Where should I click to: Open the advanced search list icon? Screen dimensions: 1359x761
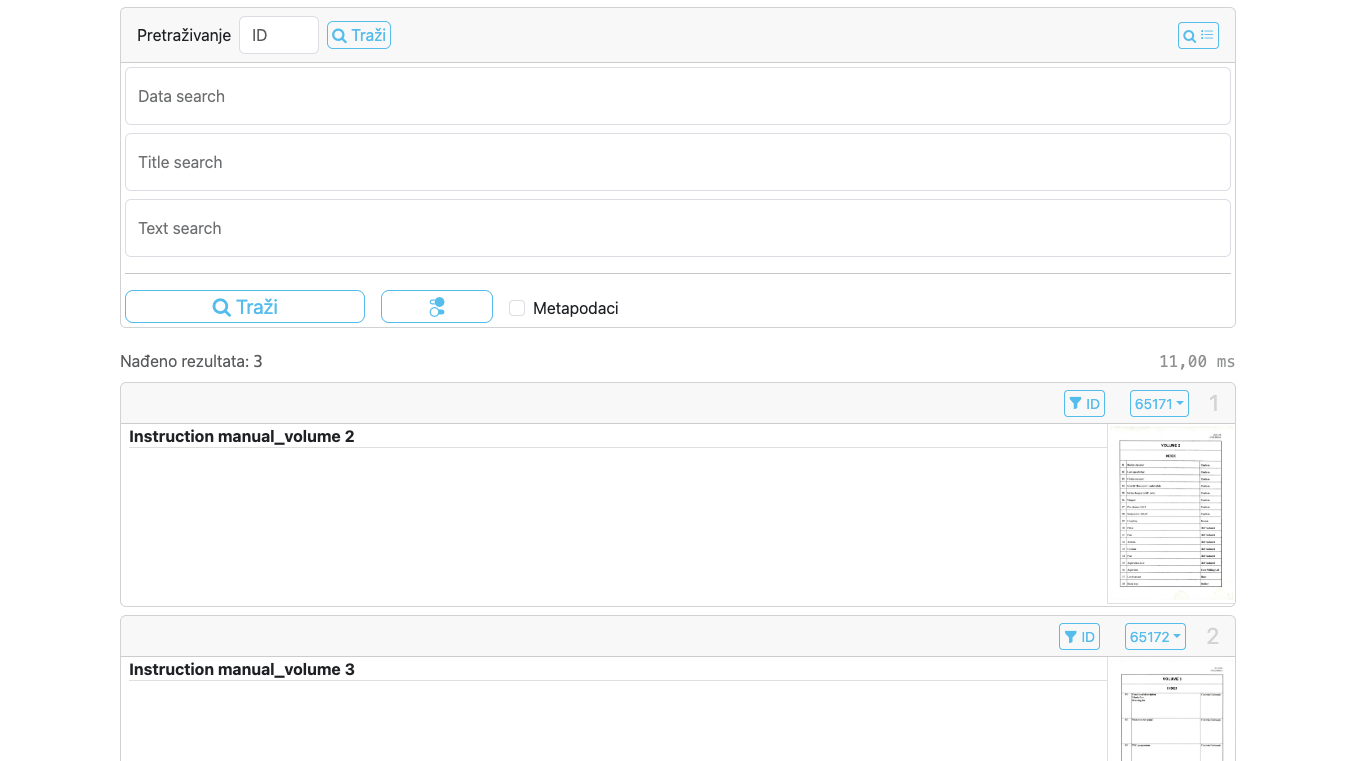tap(1198, 35)
